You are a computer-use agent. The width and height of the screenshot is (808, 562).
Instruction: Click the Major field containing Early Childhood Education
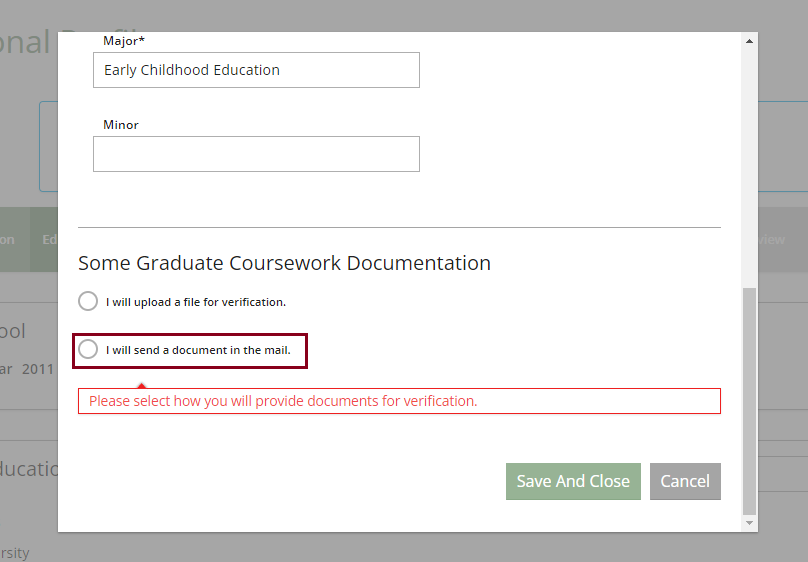256,70
